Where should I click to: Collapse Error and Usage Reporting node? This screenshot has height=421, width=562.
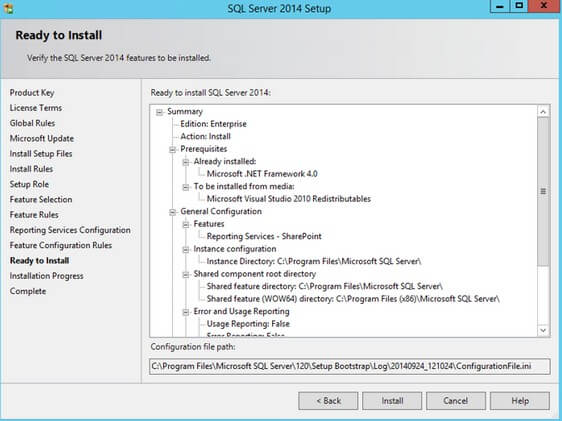point(186,312)
